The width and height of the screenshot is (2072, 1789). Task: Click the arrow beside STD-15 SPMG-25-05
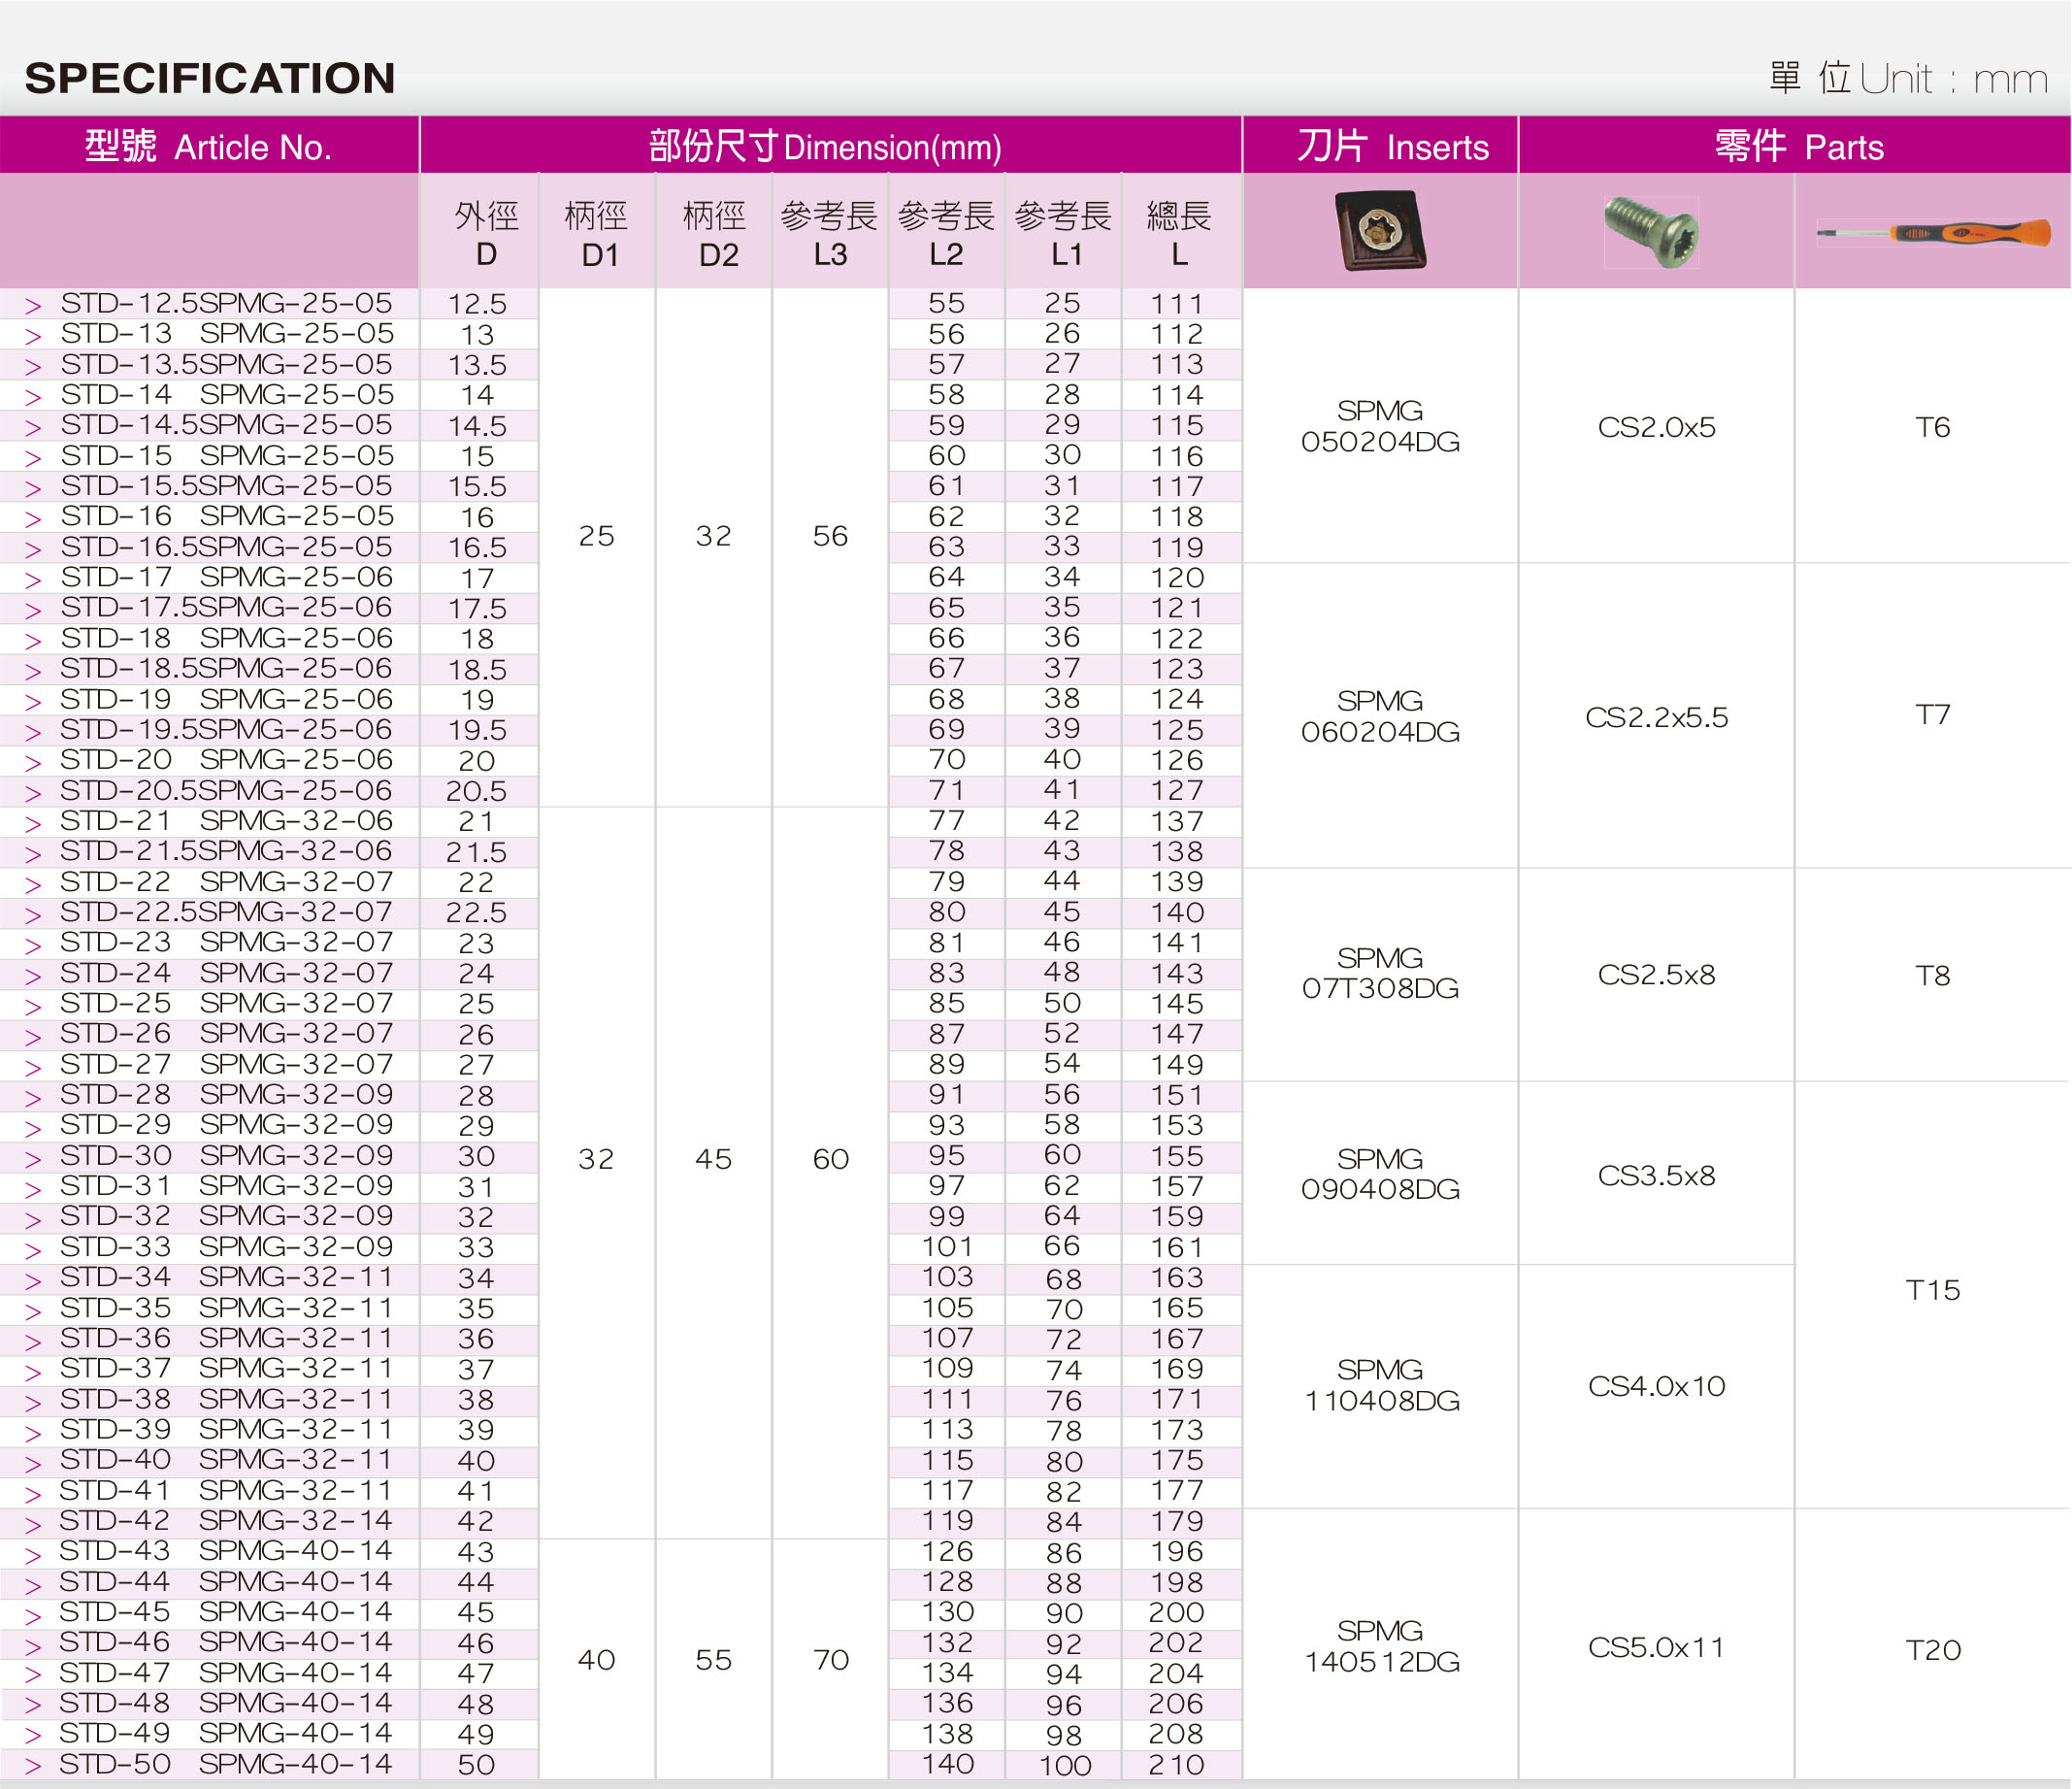coord(33,458)
